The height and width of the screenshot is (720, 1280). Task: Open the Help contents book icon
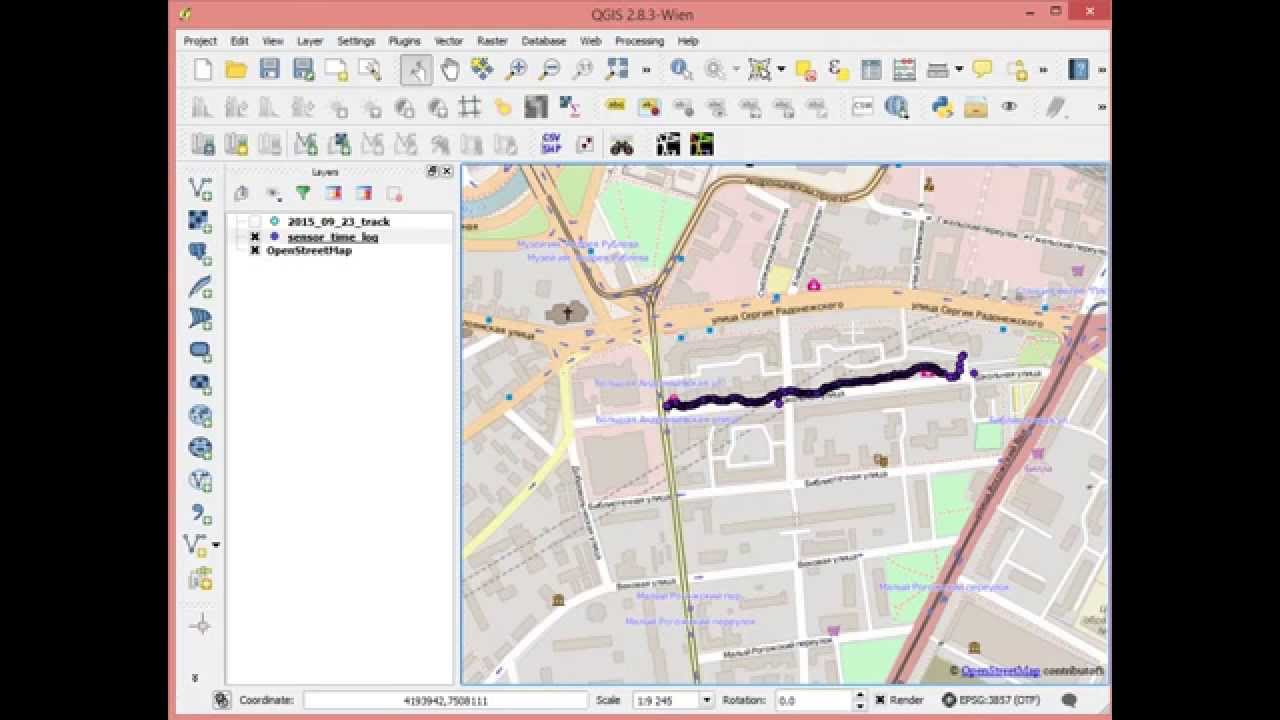click(1078, 69)
